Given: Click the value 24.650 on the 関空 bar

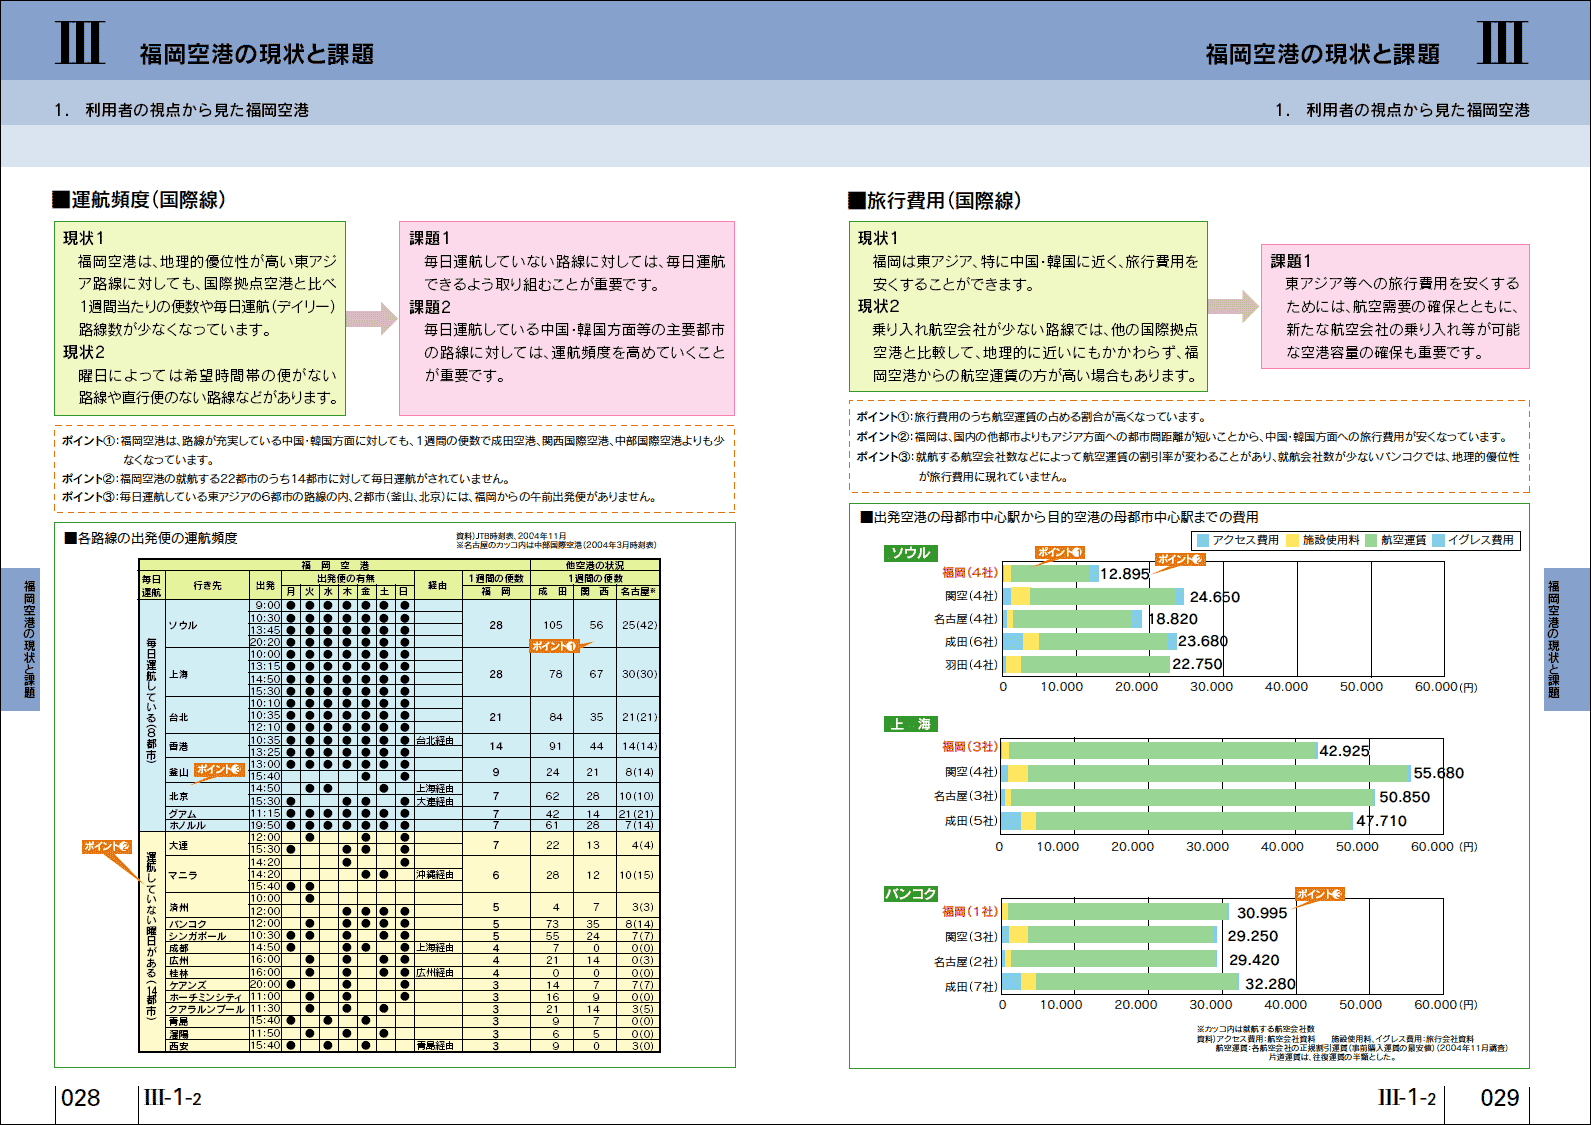Looking at the screenshot, I should tap(1214, 597).
